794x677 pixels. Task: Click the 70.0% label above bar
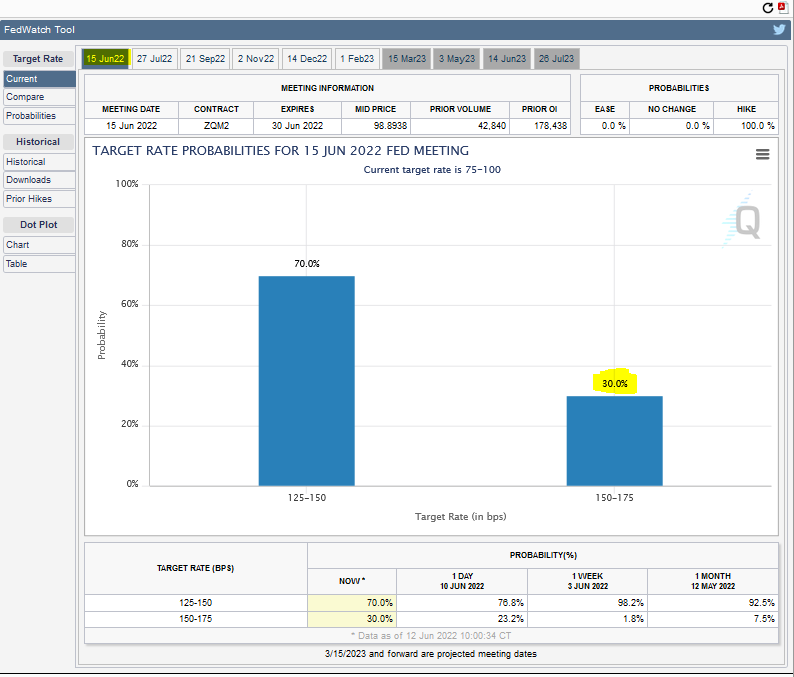pyautogui.click(x=307, y=264)
